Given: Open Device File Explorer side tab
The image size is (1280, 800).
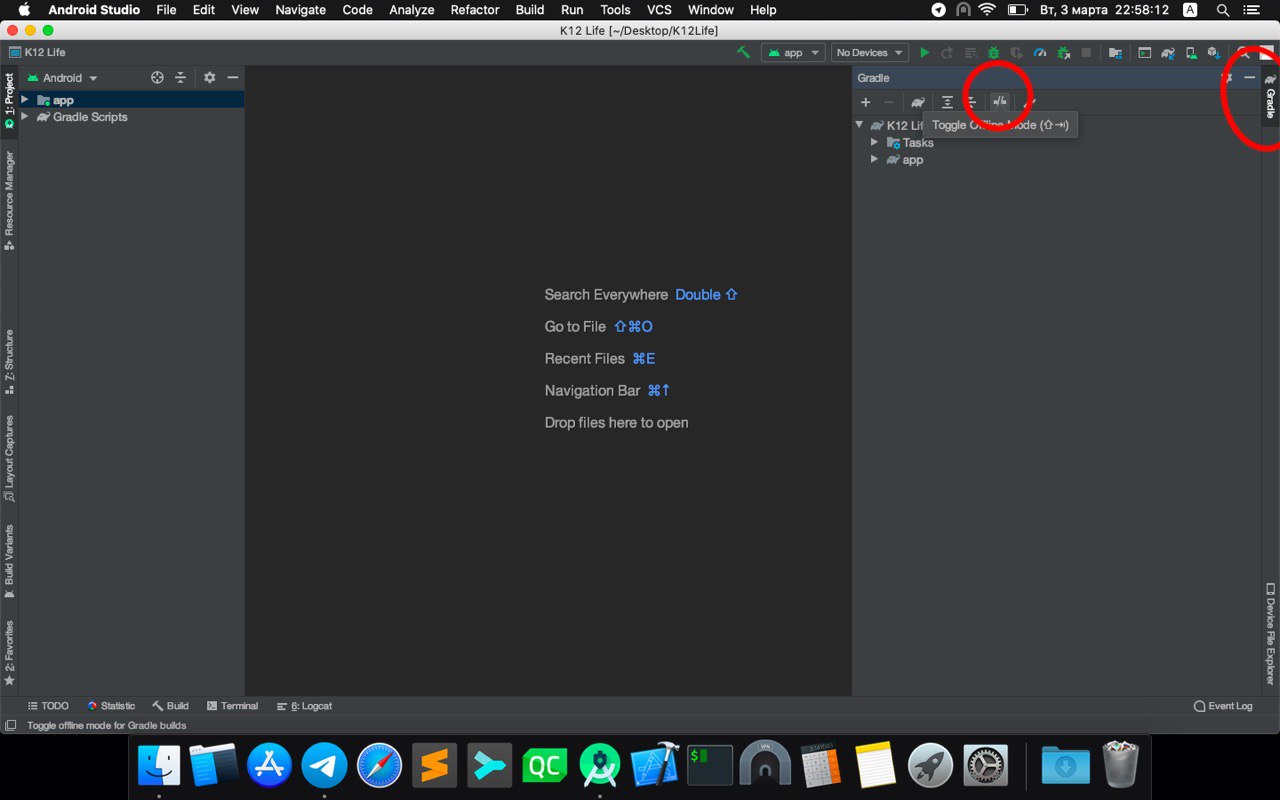Looking at the screenshot, I should tap(1270, 634).
